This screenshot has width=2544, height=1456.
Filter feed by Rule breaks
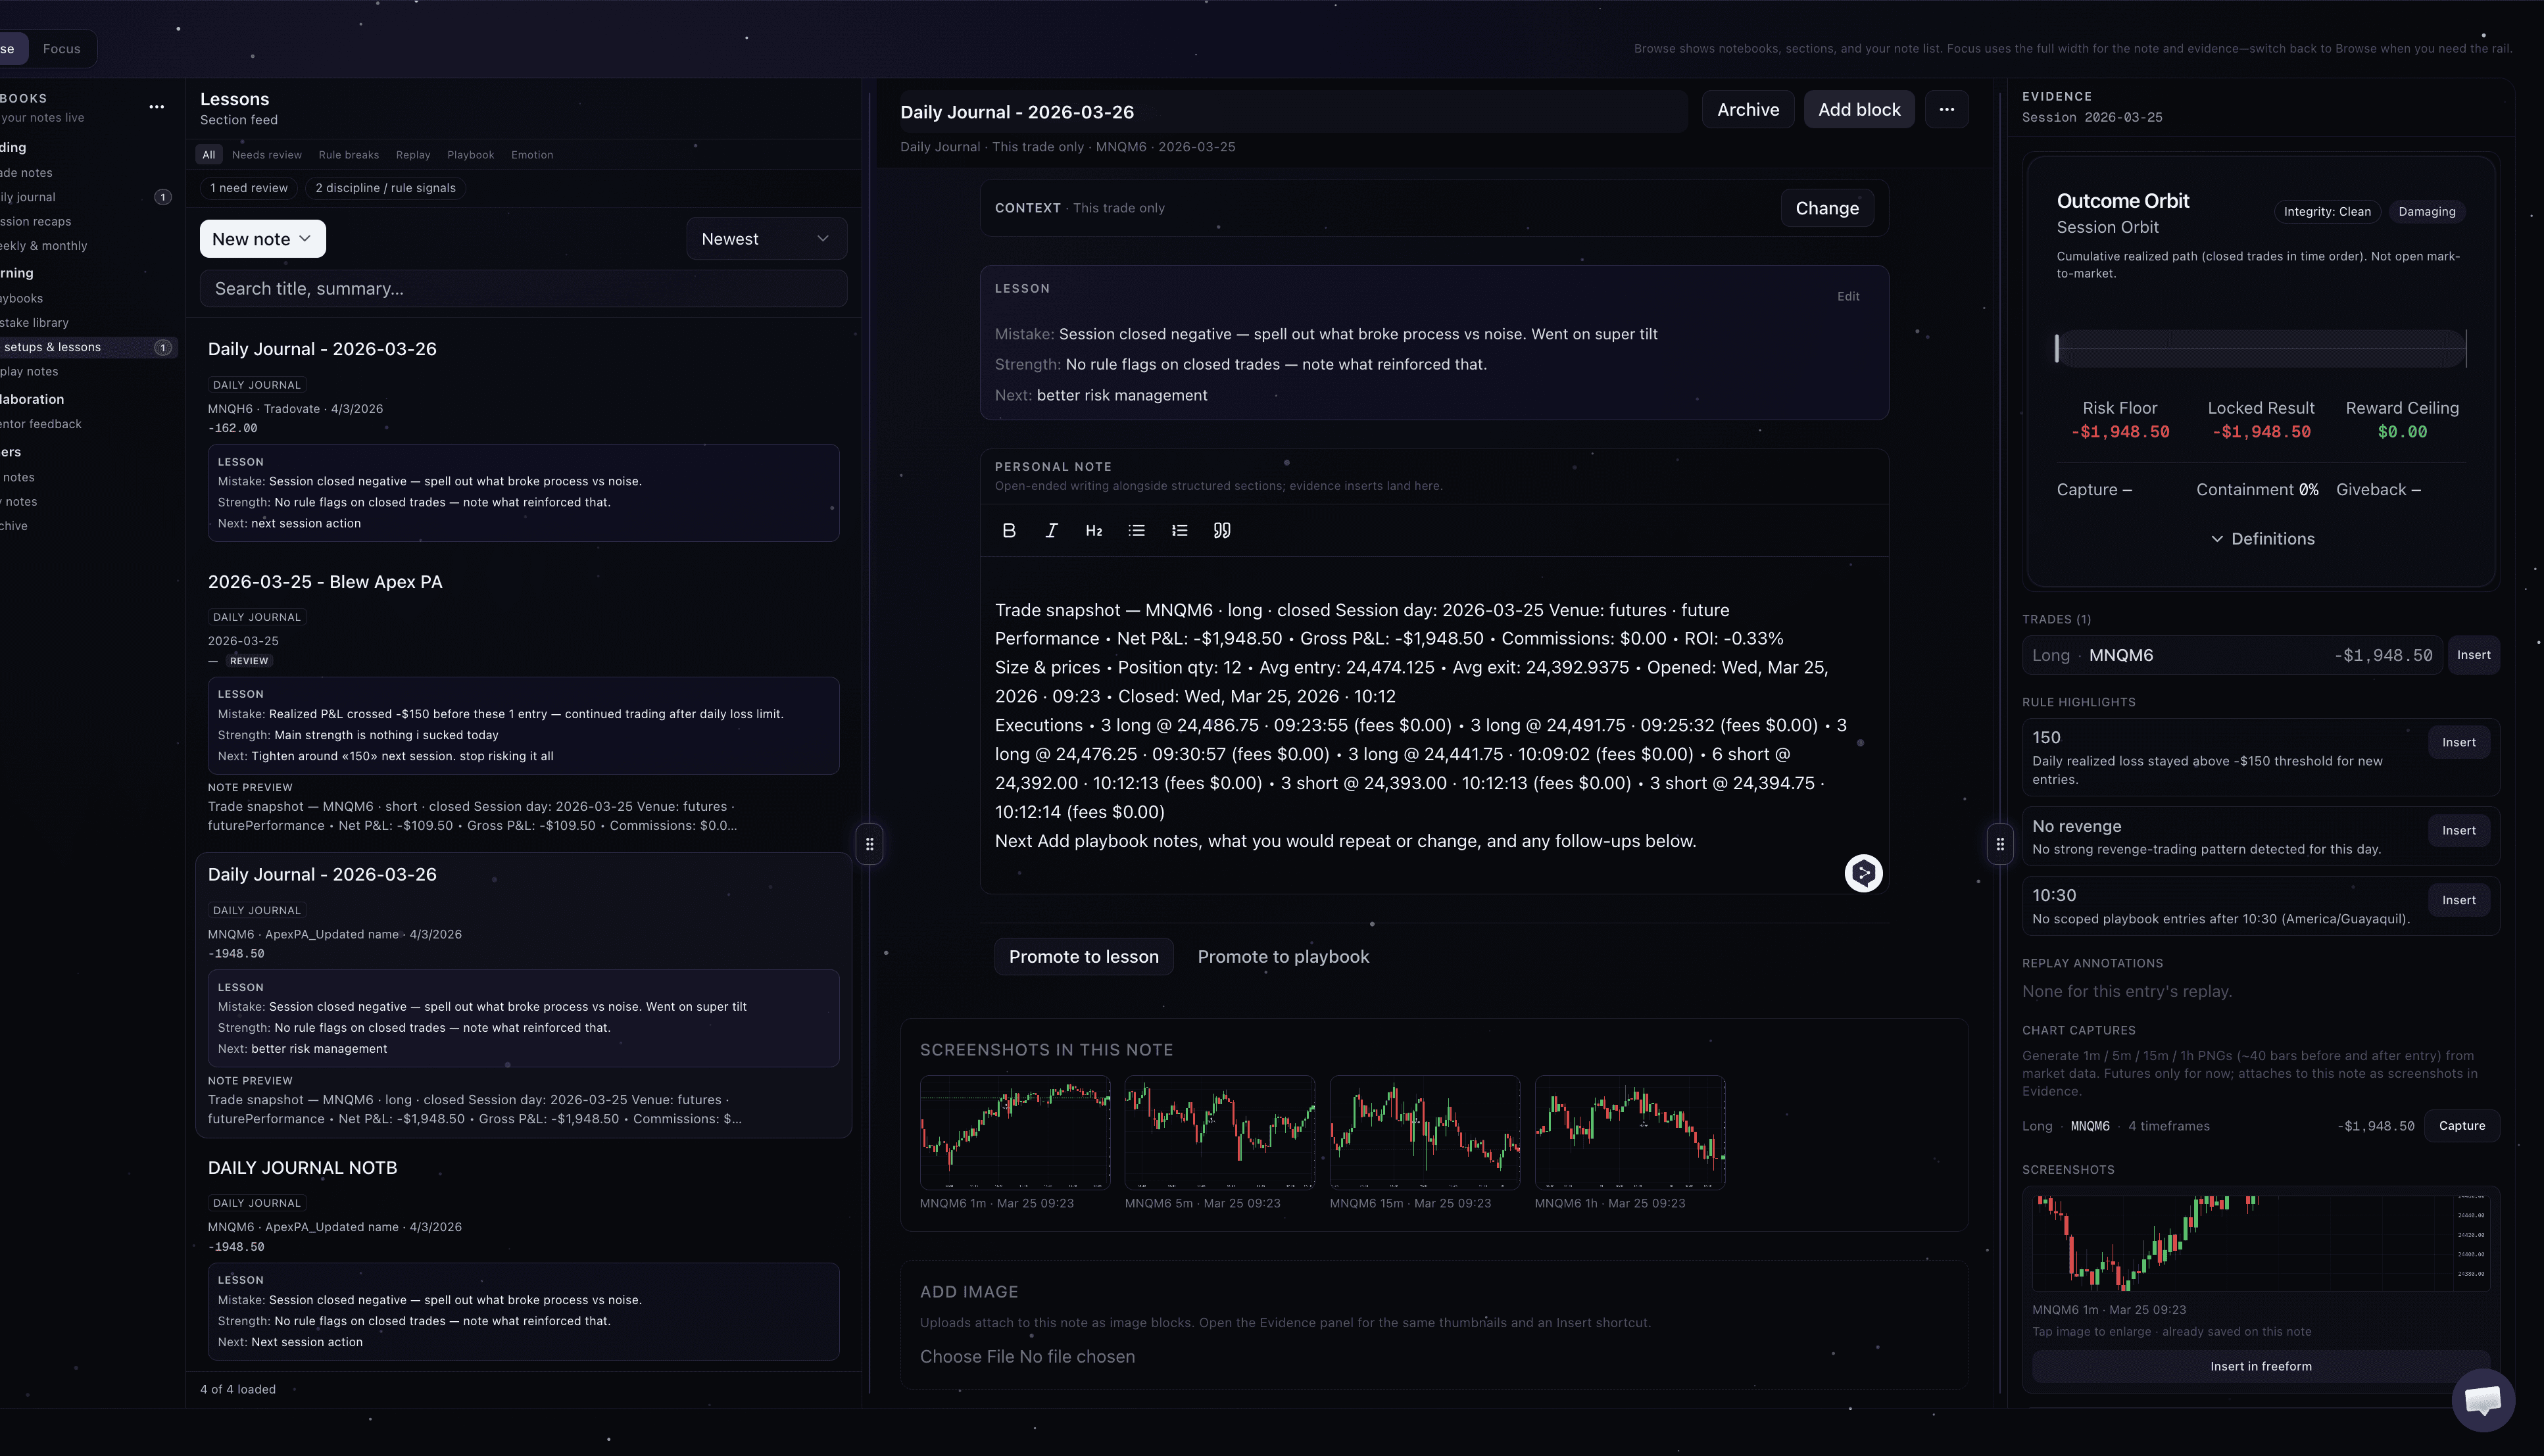[348, 155]
